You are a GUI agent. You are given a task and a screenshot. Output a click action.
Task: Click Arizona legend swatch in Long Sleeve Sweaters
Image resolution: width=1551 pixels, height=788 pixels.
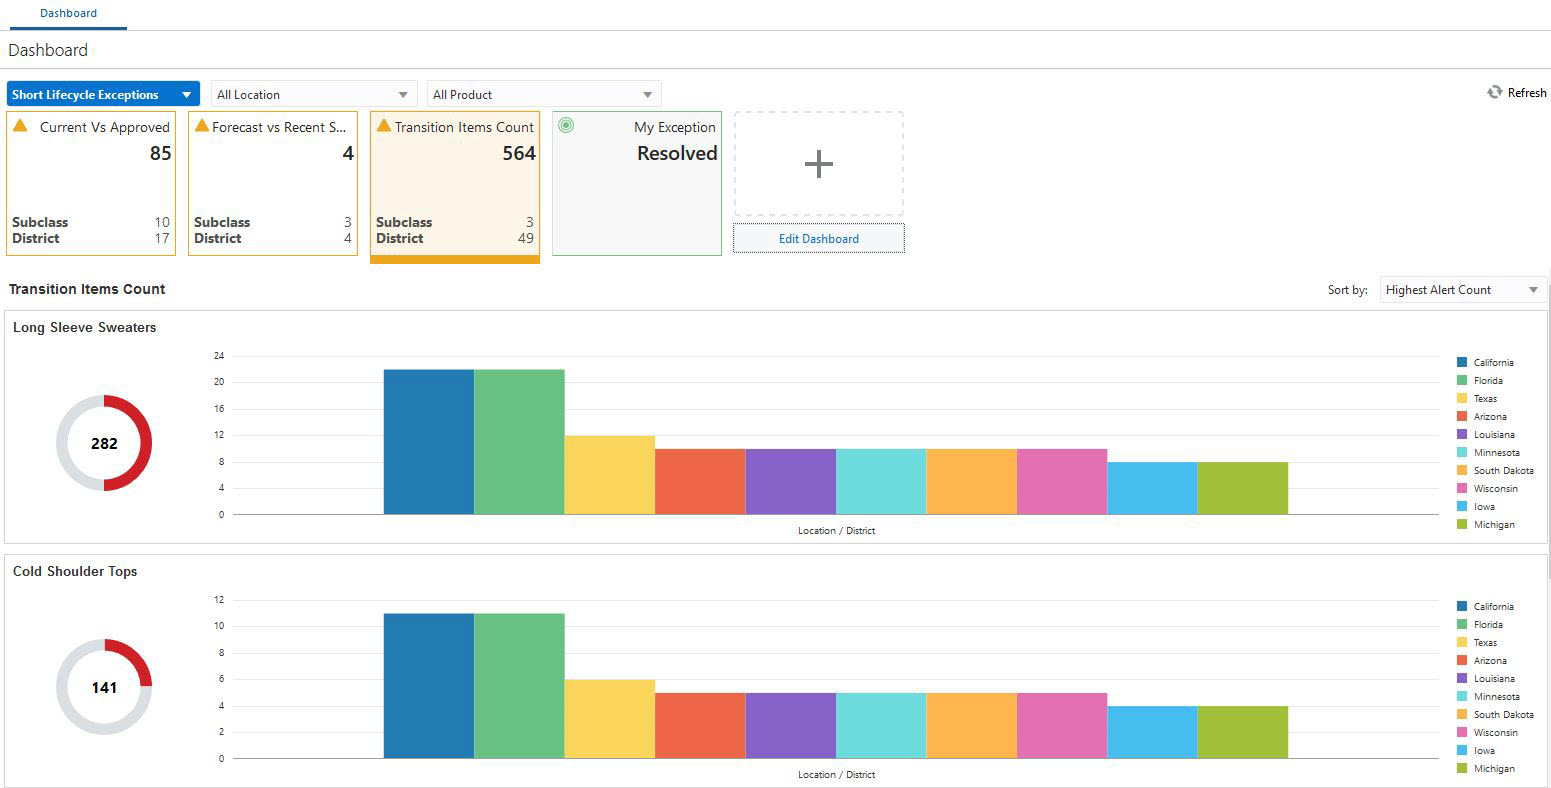1462,416
